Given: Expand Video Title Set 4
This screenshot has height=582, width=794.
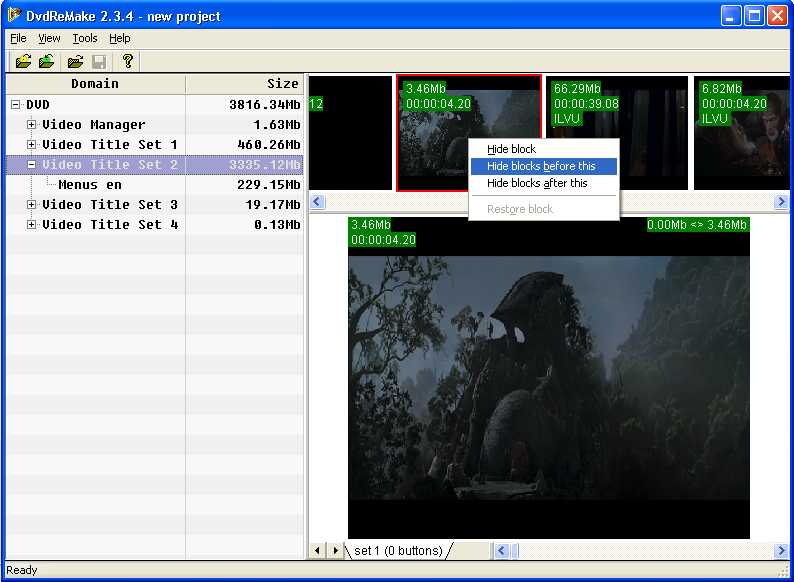Looking at the screenshot, I should (31, 224).
